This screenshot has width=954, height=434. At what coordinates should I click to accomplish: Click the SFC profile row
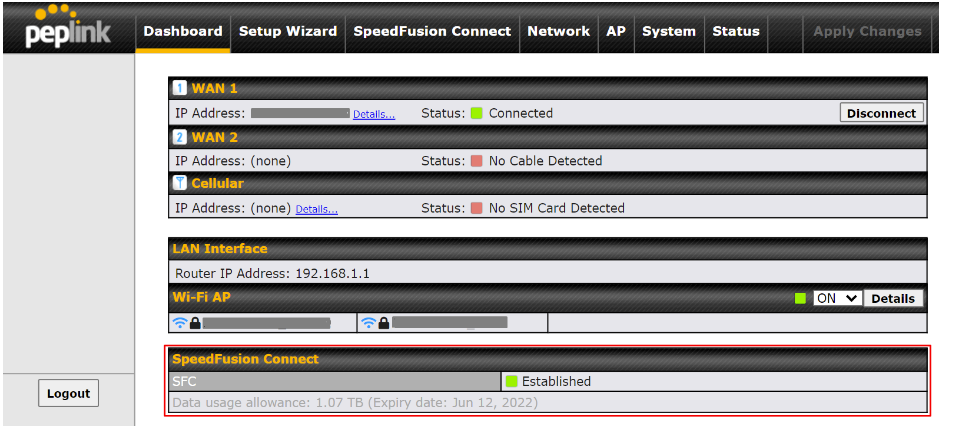[x=335, y=382]
